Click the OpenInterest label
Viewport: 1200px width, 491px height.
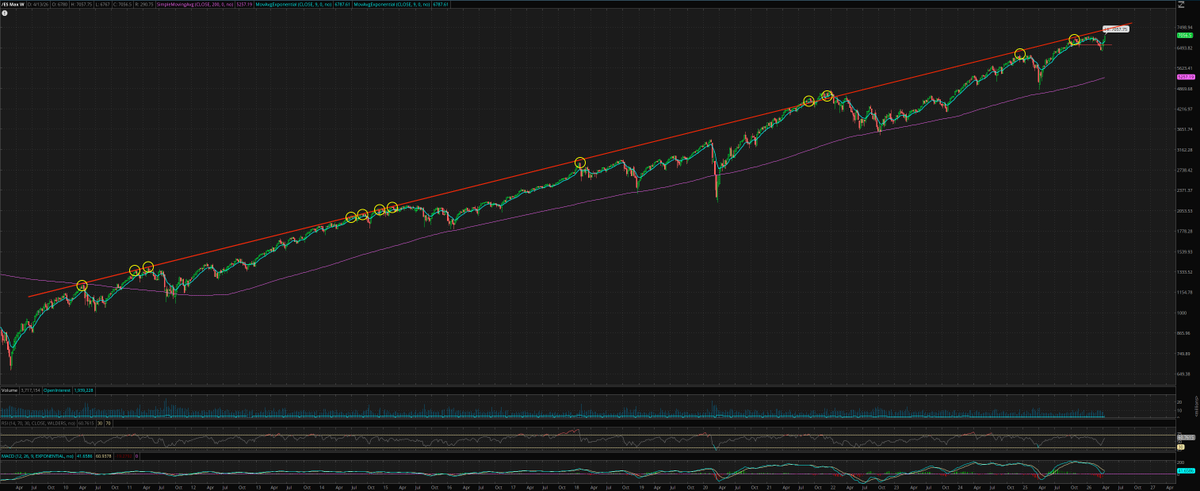coord(57,390)
